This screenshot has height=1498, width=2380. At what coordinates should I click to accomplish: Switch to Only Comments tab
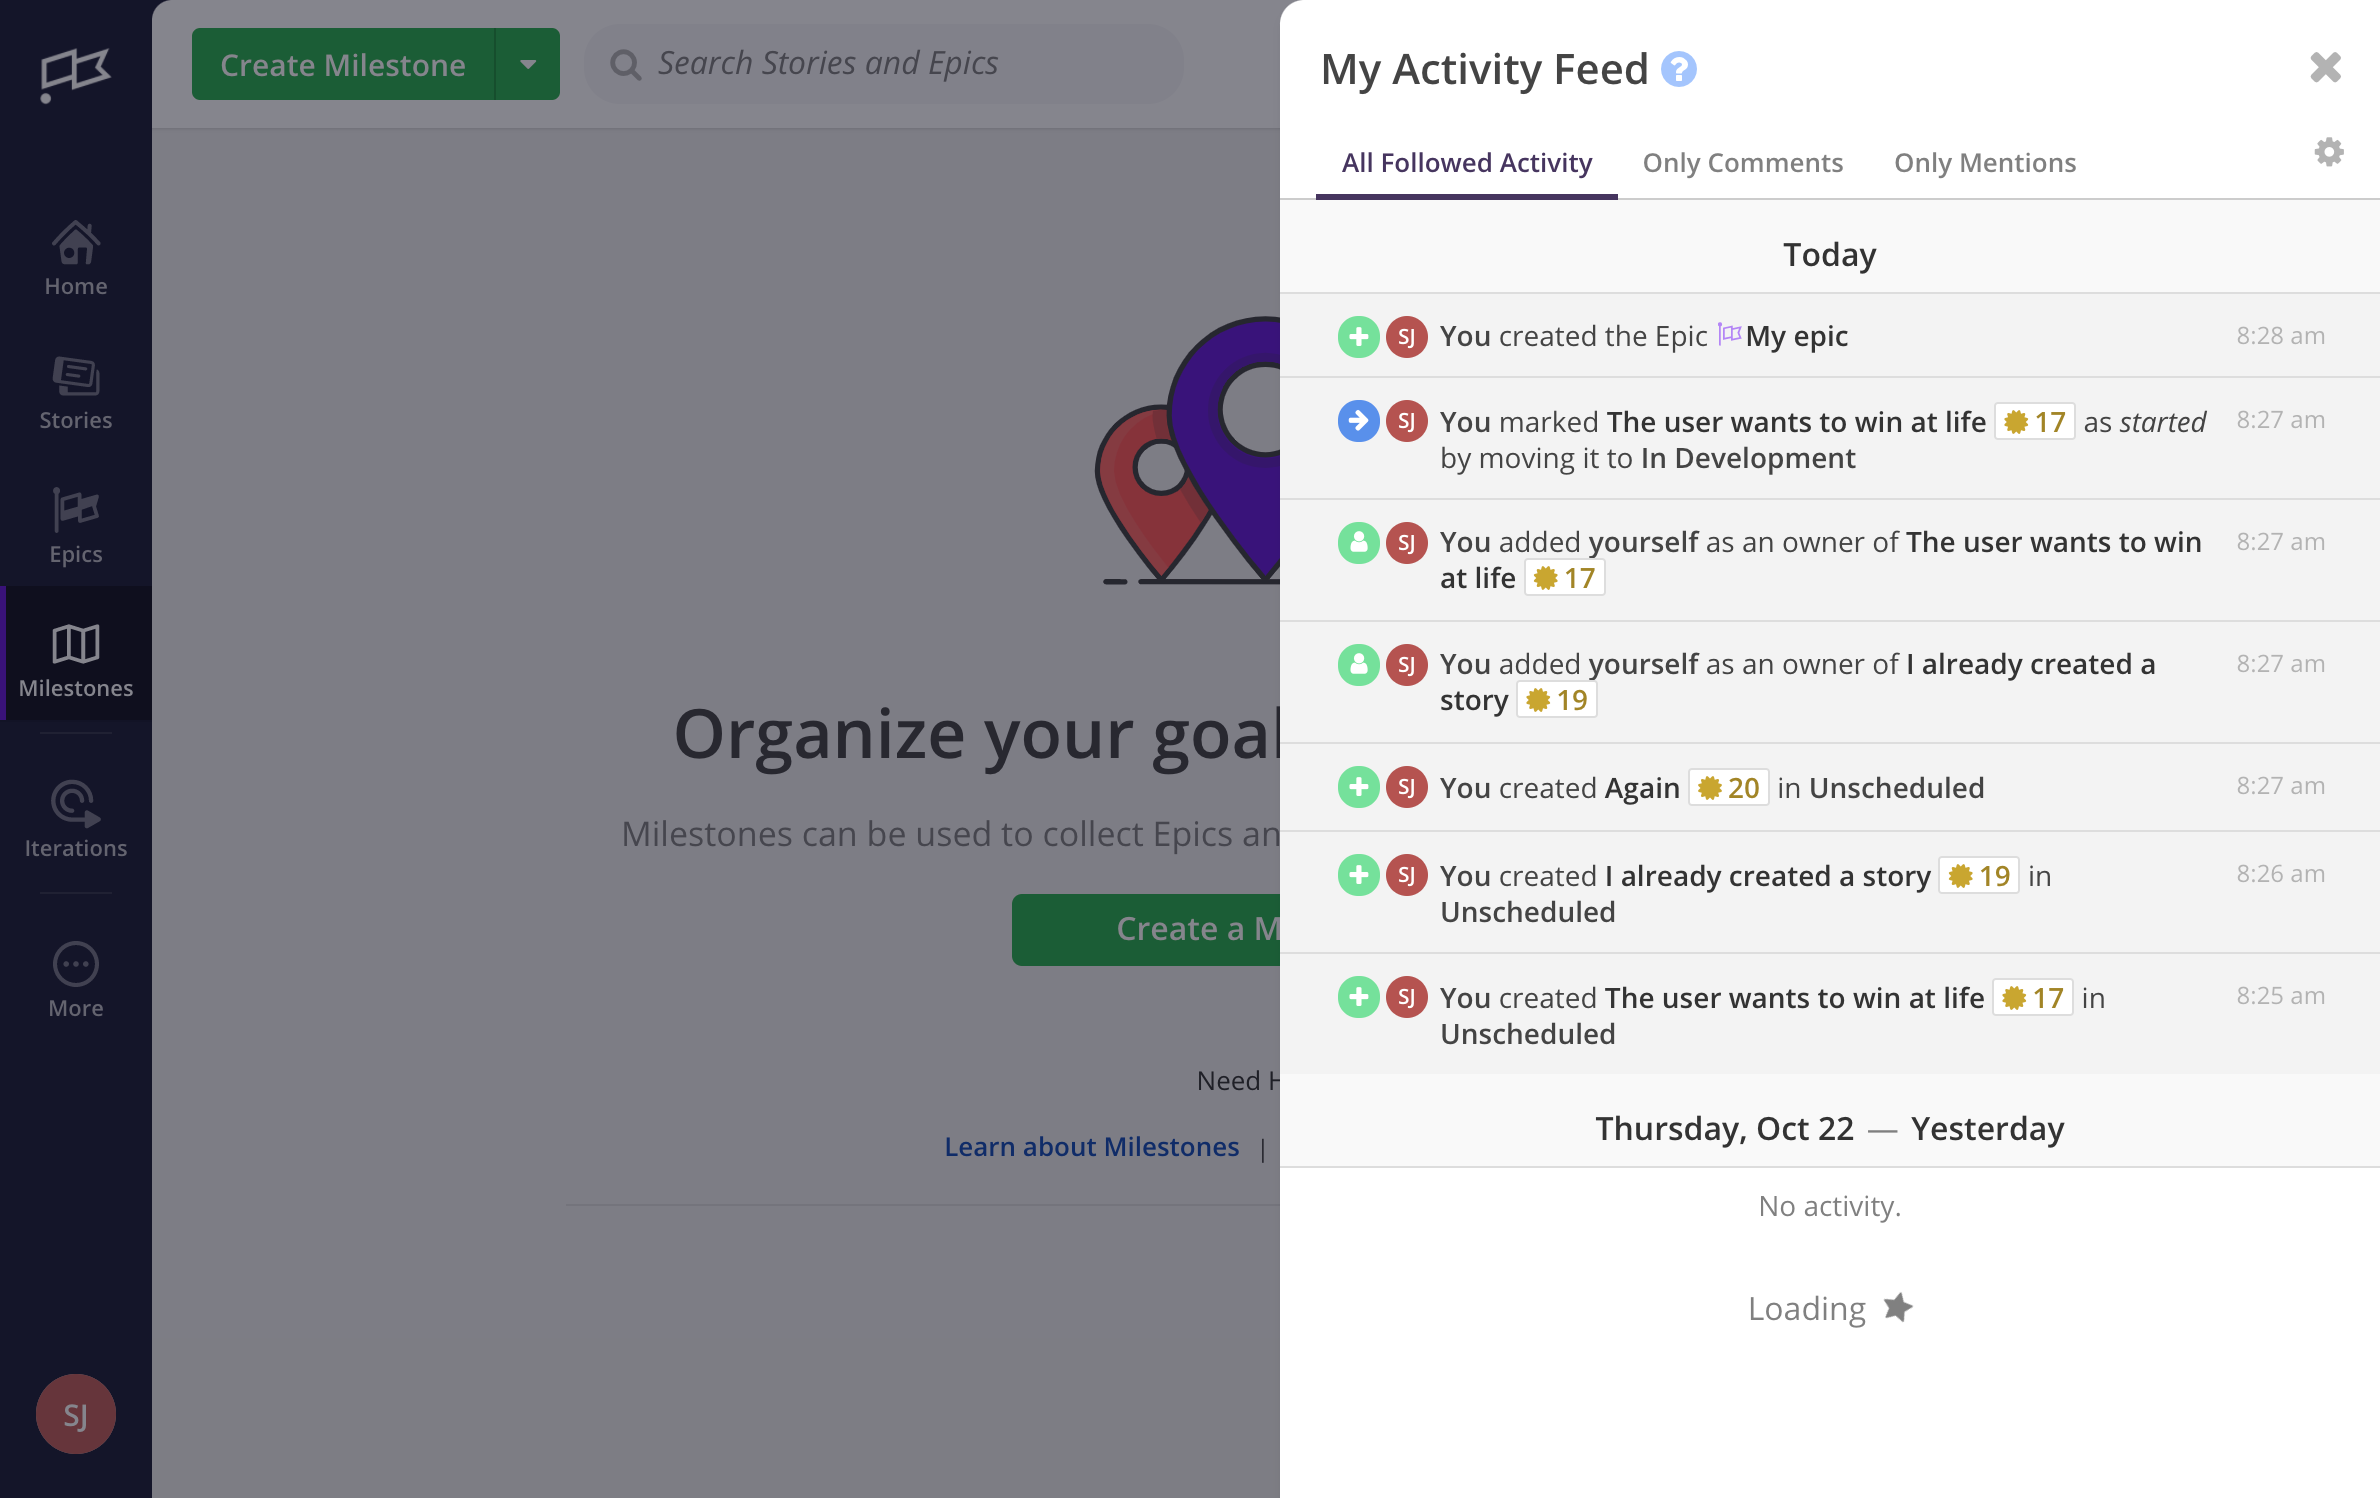coord(1741,160)
